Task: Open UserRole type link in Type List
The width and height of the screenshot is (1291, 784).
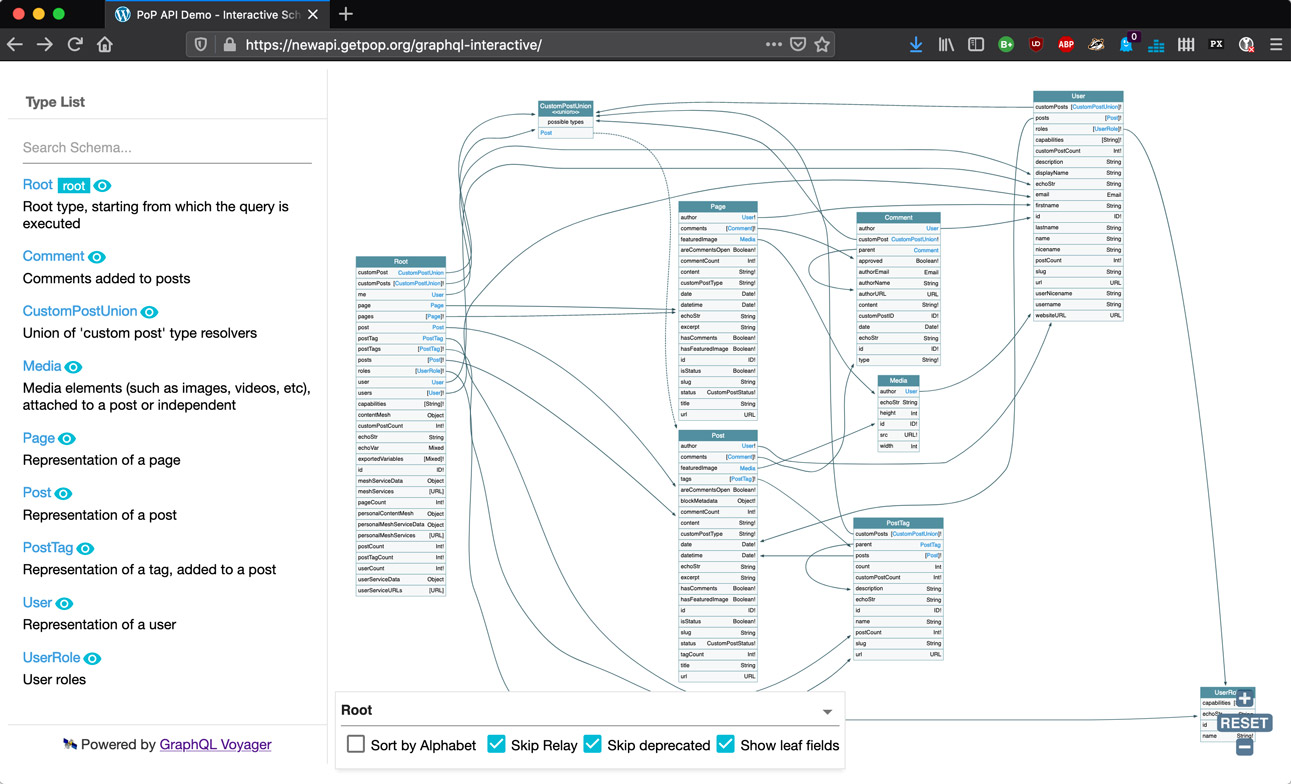Action: 51,658
